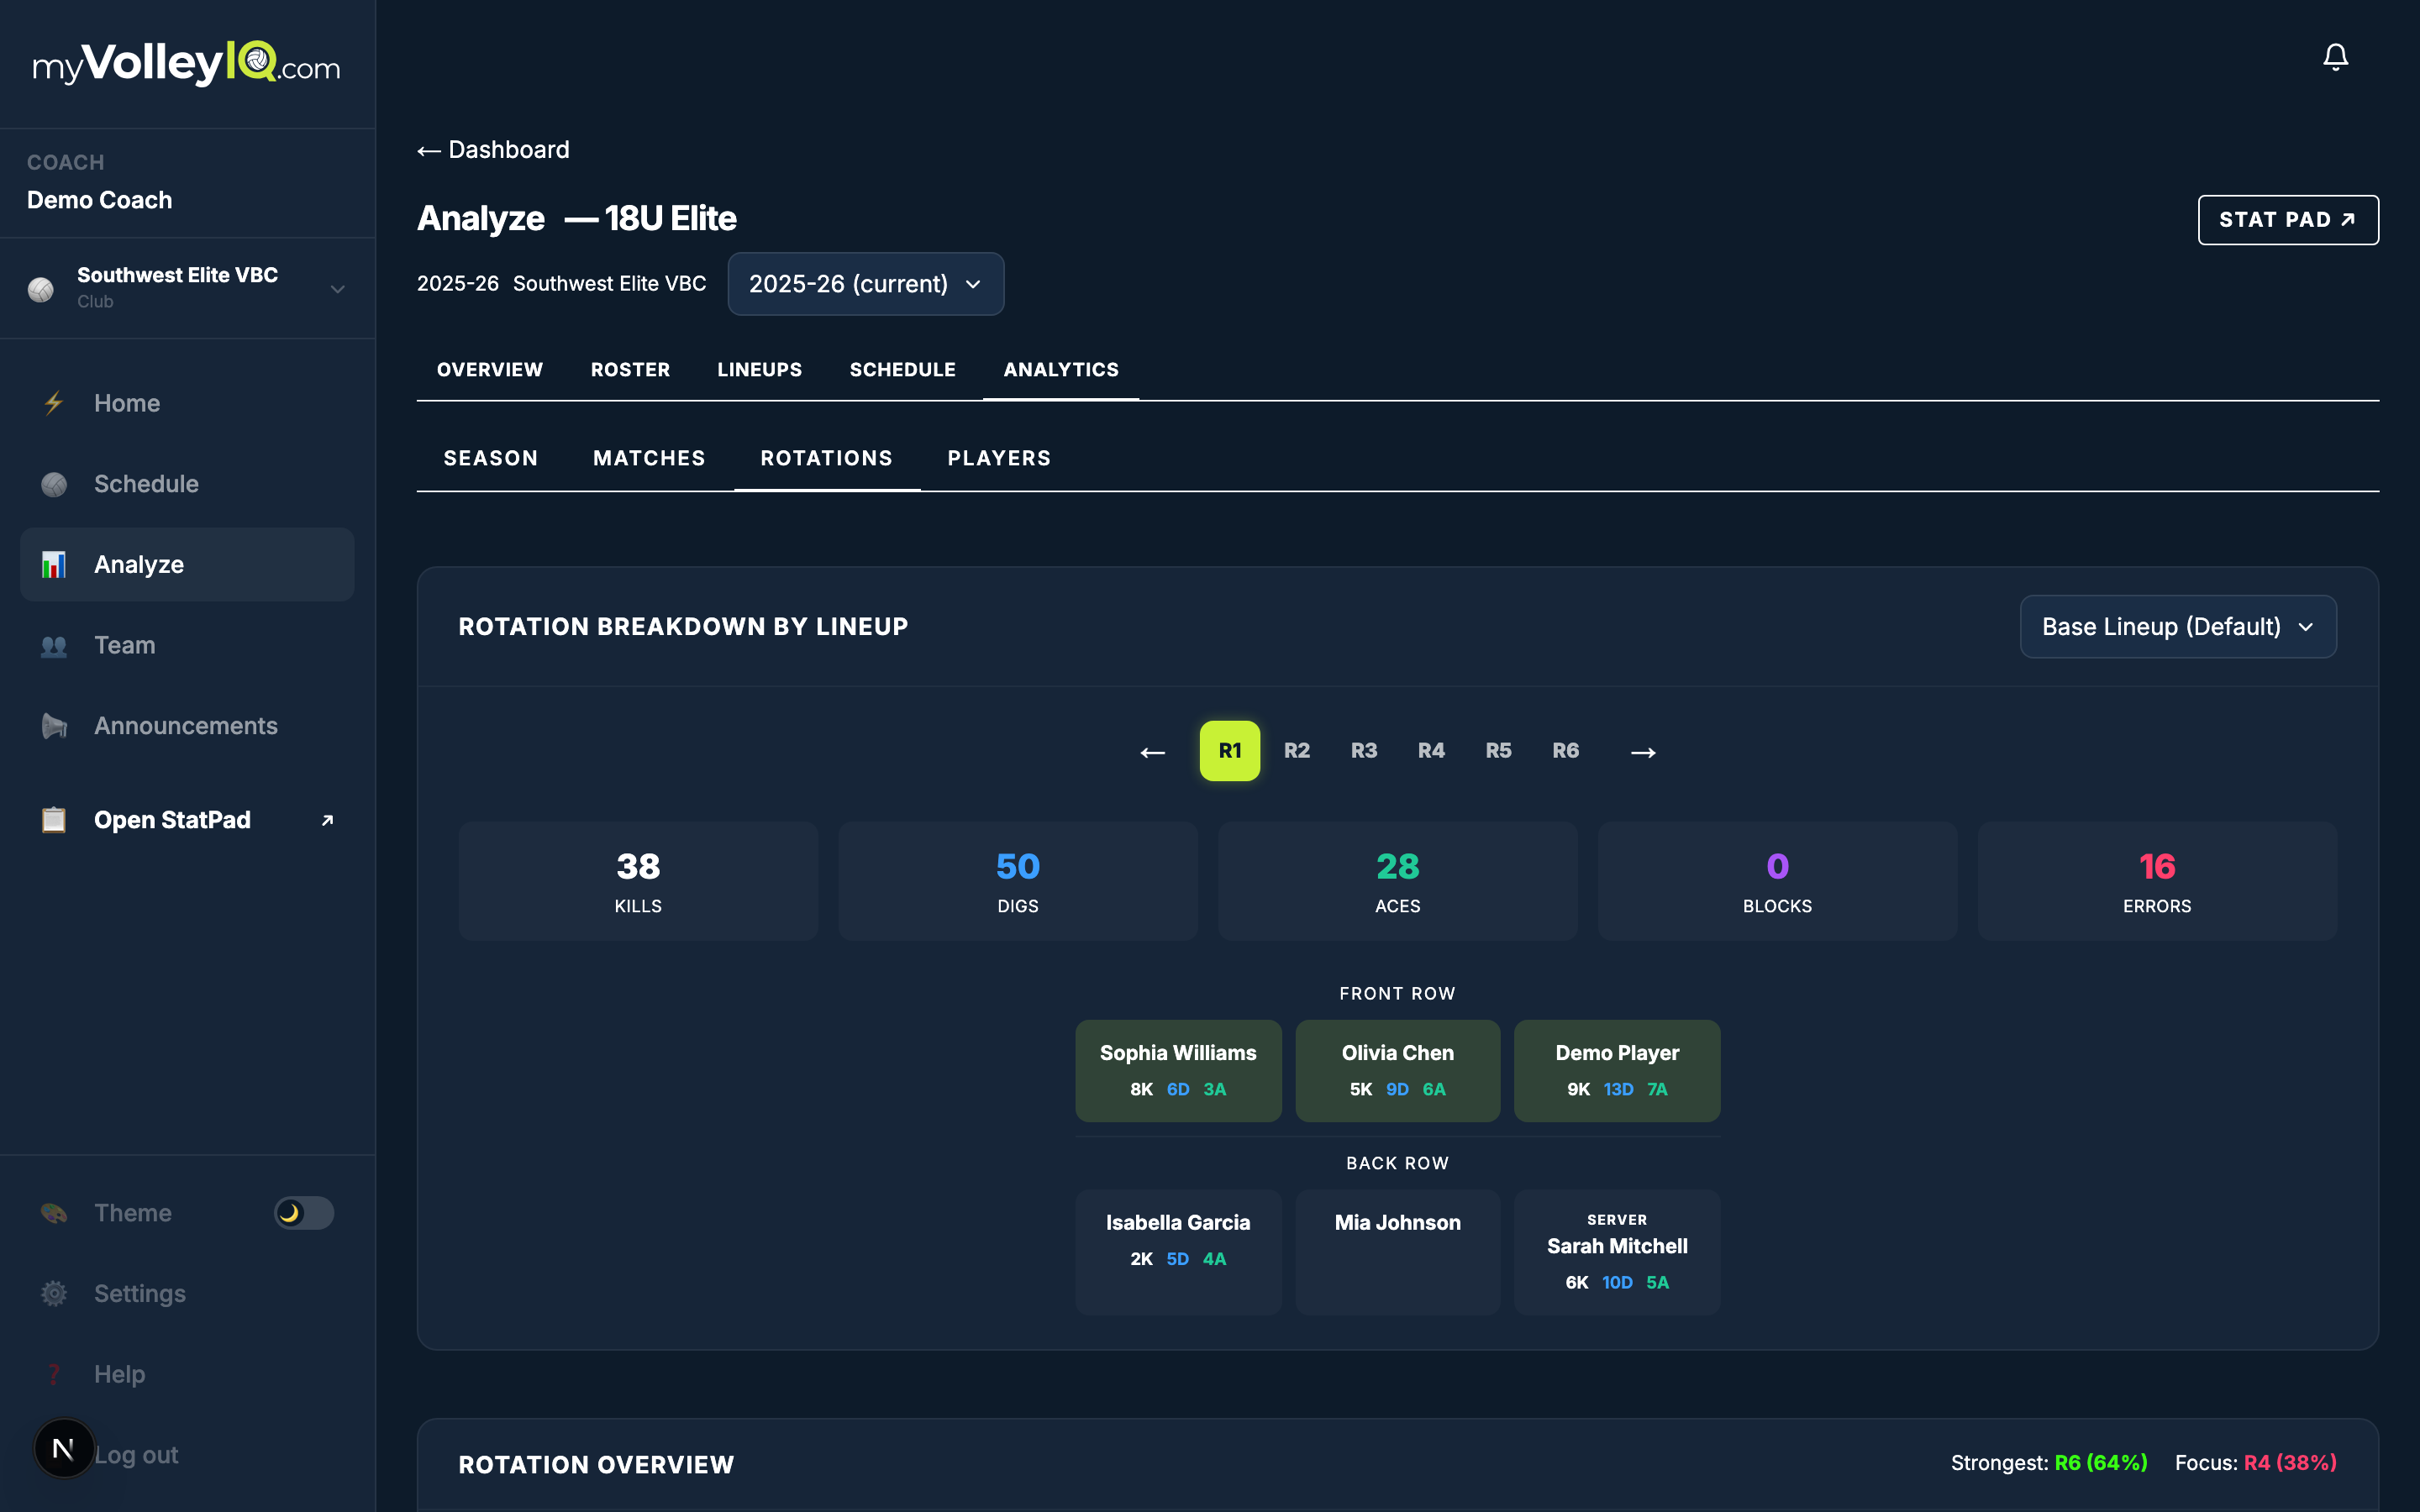
Task: Switch to the Overview tab
Action: (490, 370)
